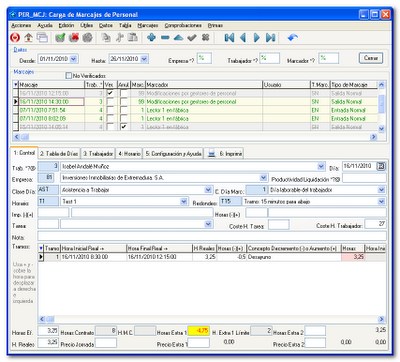The height and width of the screenshot is (362, 400).
Task: Click the next record arrow
Action: tap(257, 38)
